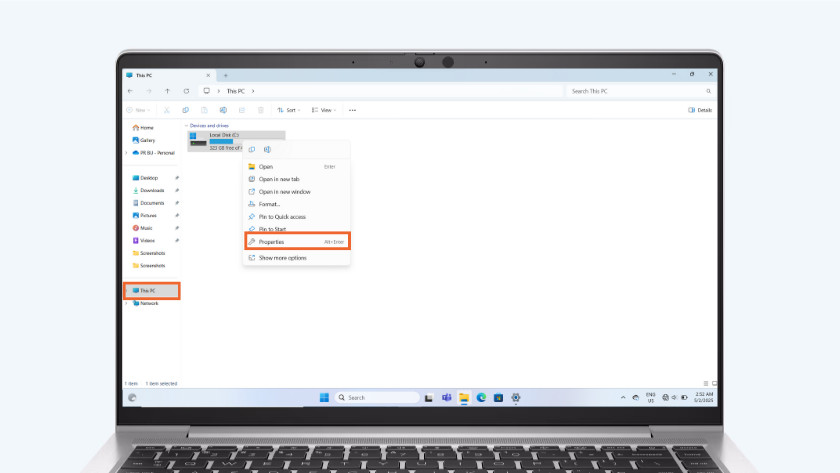Image resolution: width=840 pixels, height=473 pixels.
Task: Toggle the Details pane button
Action: 700,110
